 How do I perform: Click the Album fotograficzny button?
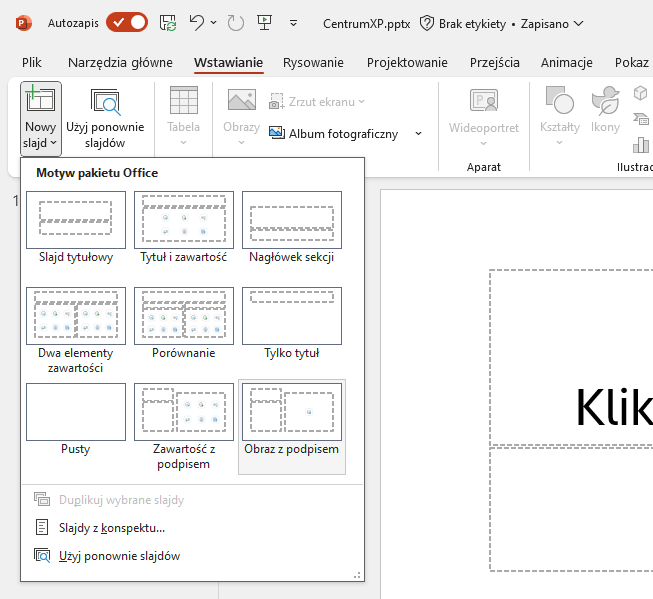[334, 134]
